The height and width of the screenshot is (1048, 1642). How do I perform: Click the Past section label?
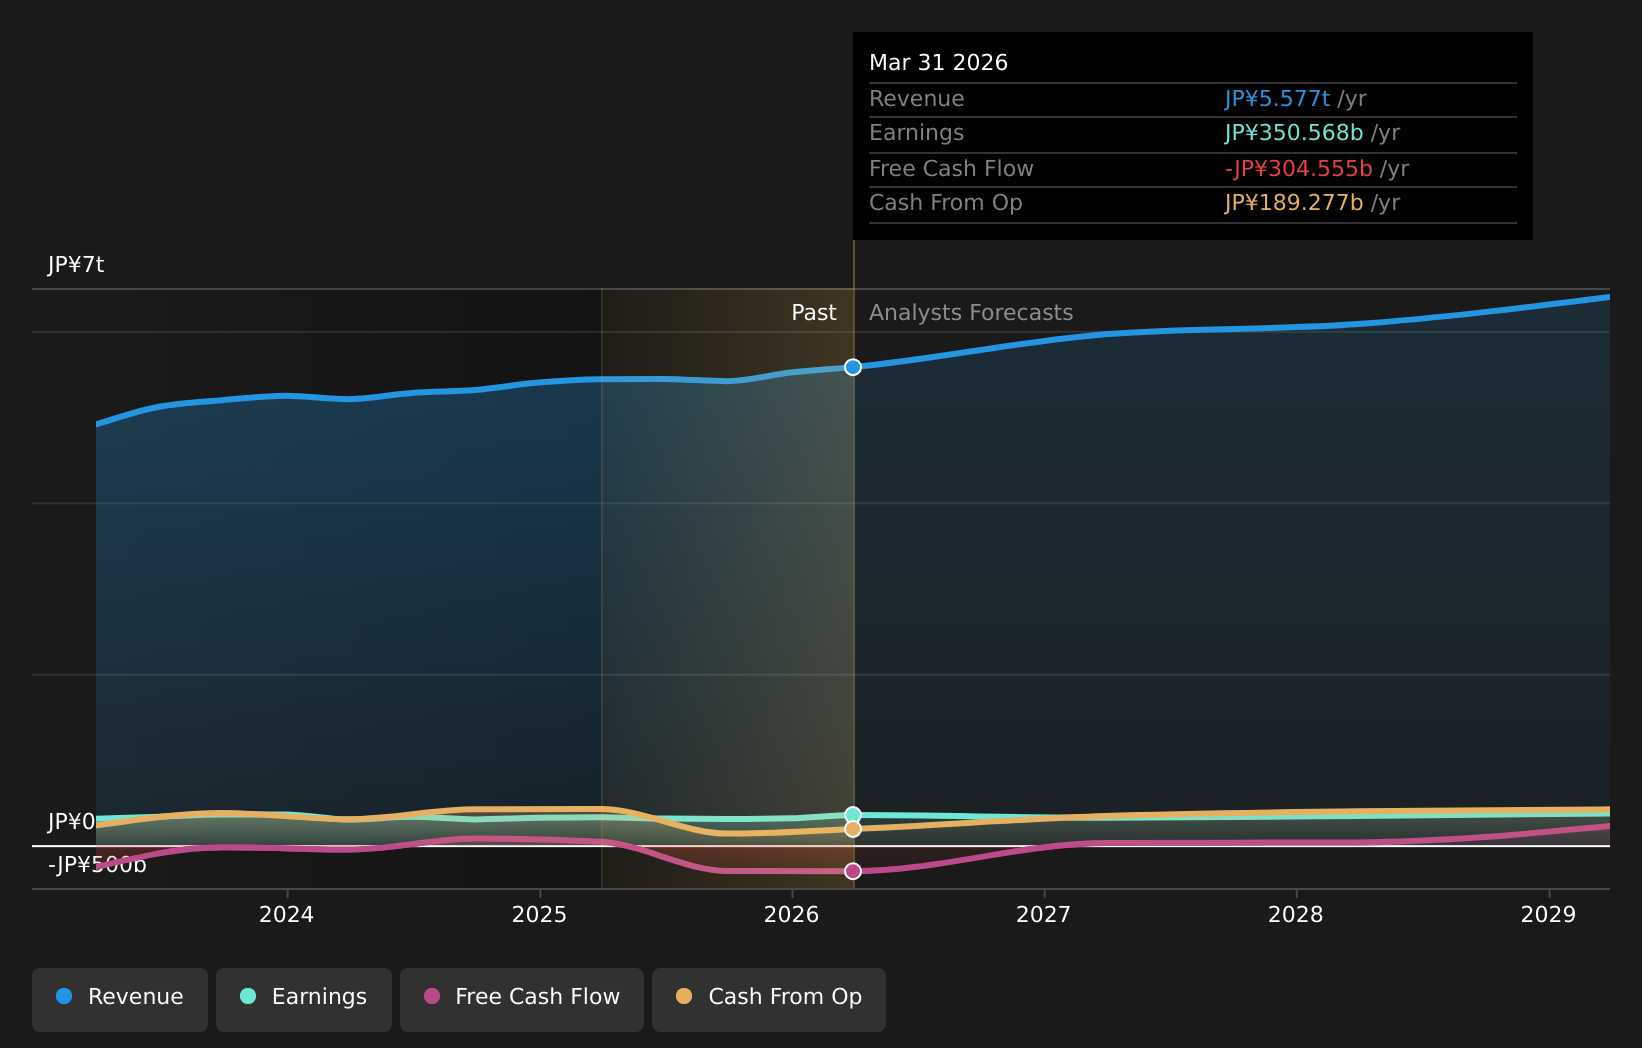[x=814, y=313]
